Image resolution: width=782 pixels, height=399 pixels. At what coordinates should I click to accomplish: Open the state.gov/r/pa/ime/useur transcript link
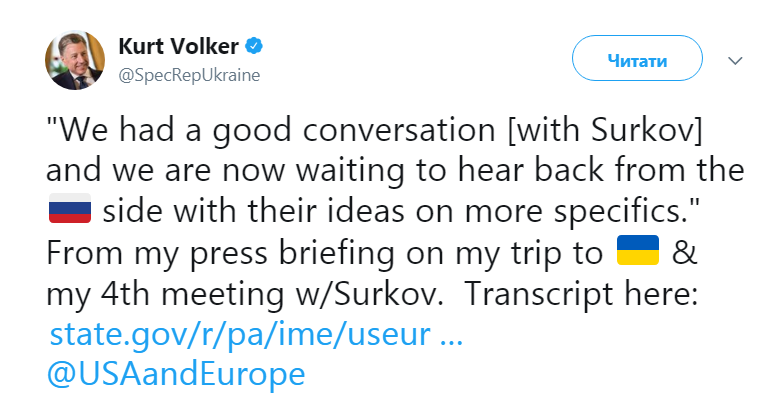pos(240,334)
